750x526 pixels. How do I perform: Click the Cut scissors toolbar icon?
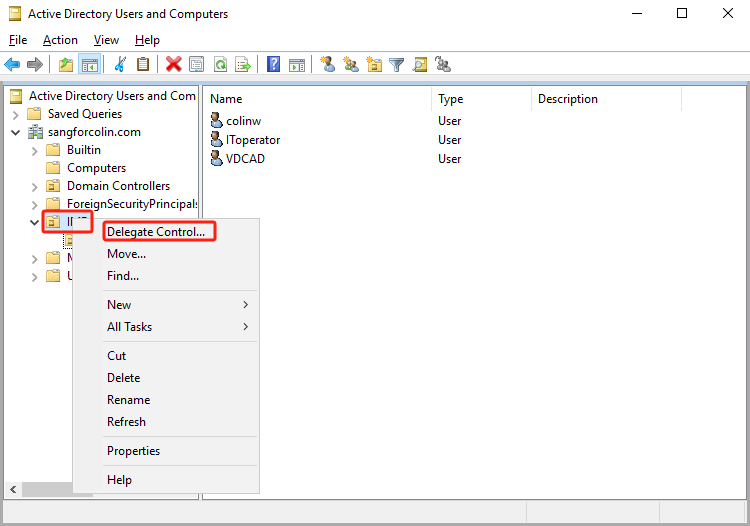(120, 65)
